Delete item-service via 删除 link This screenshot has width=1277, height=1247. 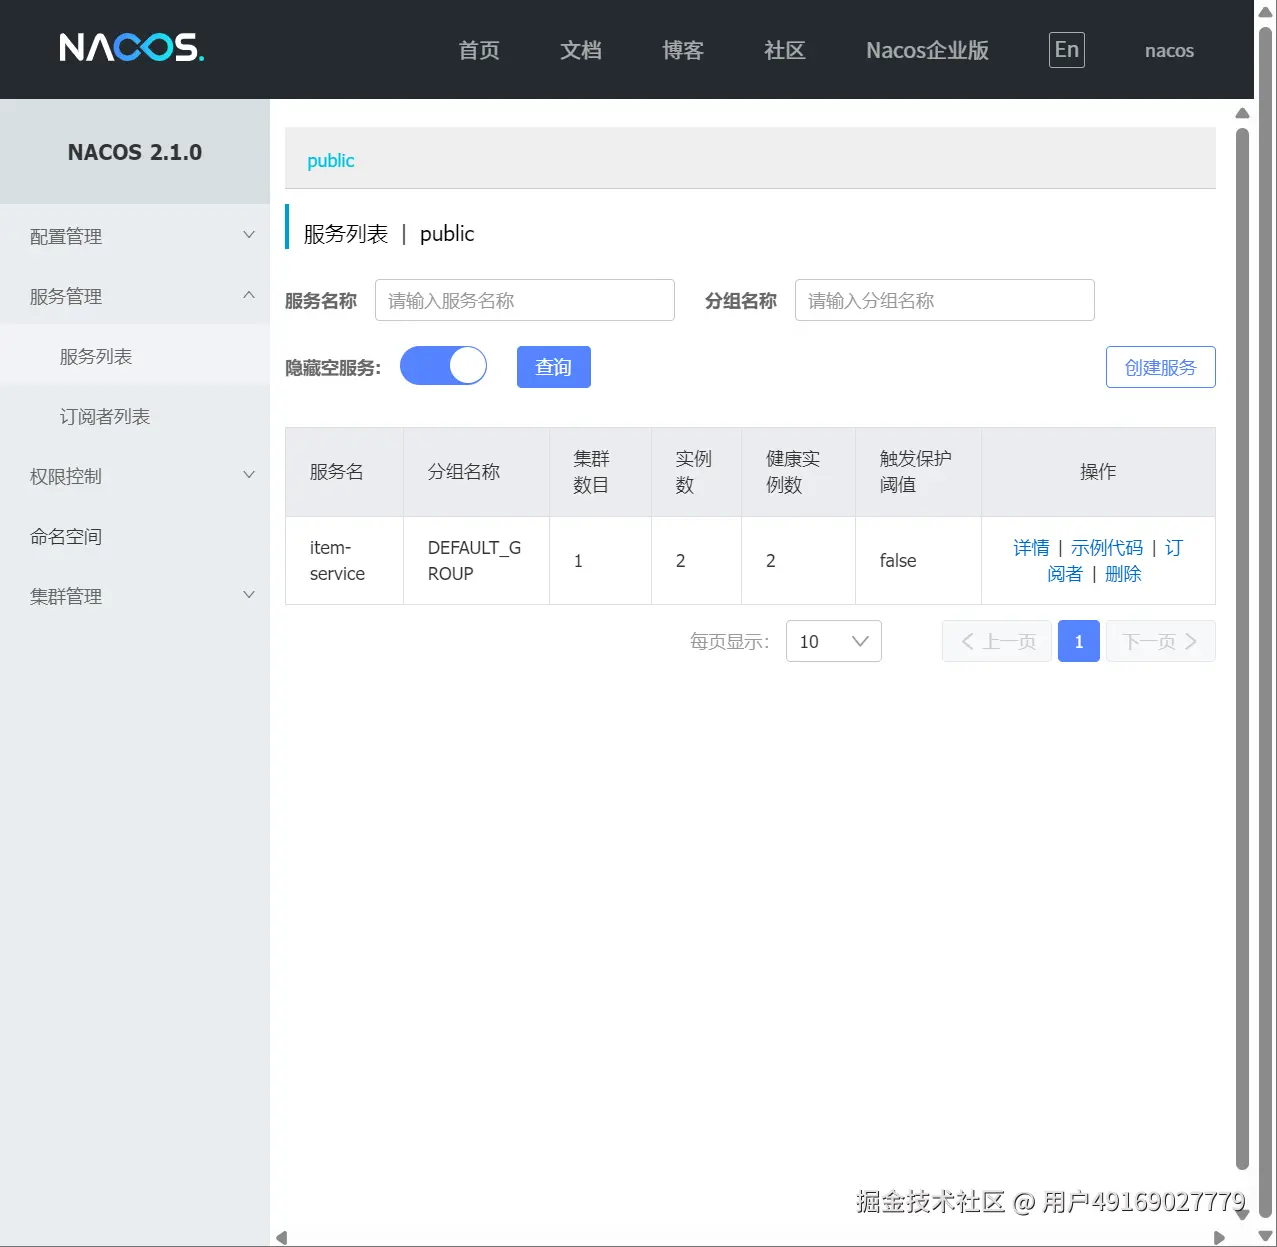click(1123, 573)
